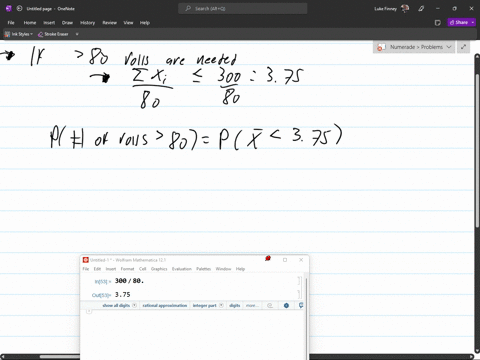Switch to the Draw tab
The width and height of the screenshot is (480, 360).
[67, 23]
